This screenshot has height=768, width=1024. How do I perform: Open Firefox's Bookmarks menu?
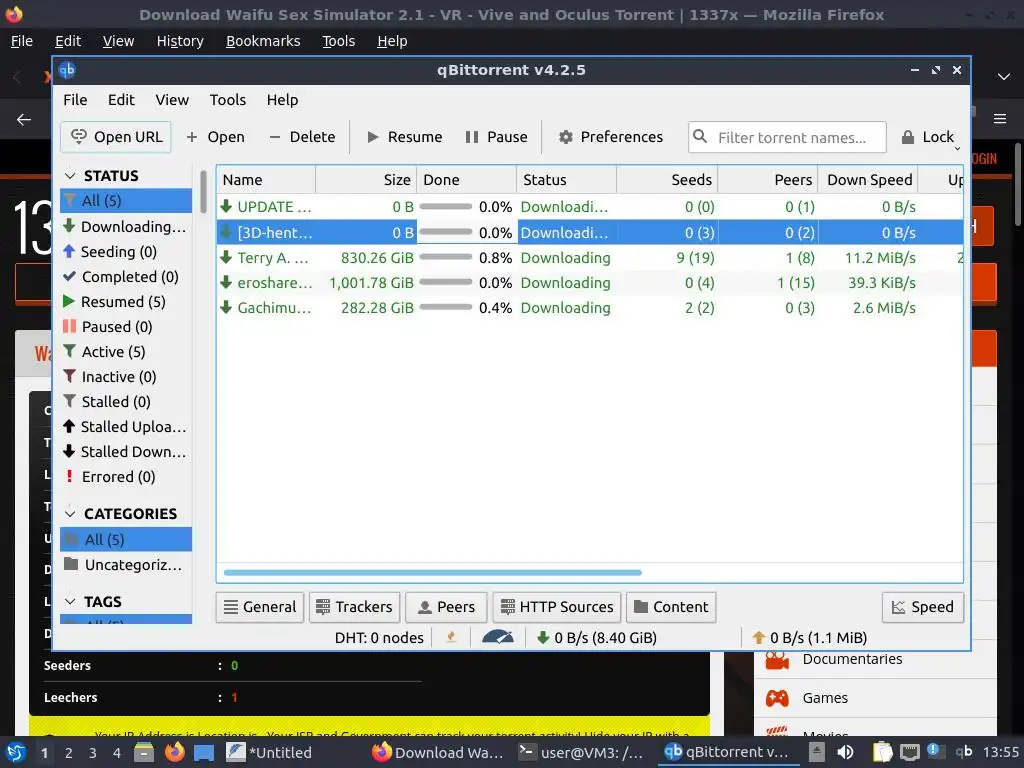click(x=263, y=41)
